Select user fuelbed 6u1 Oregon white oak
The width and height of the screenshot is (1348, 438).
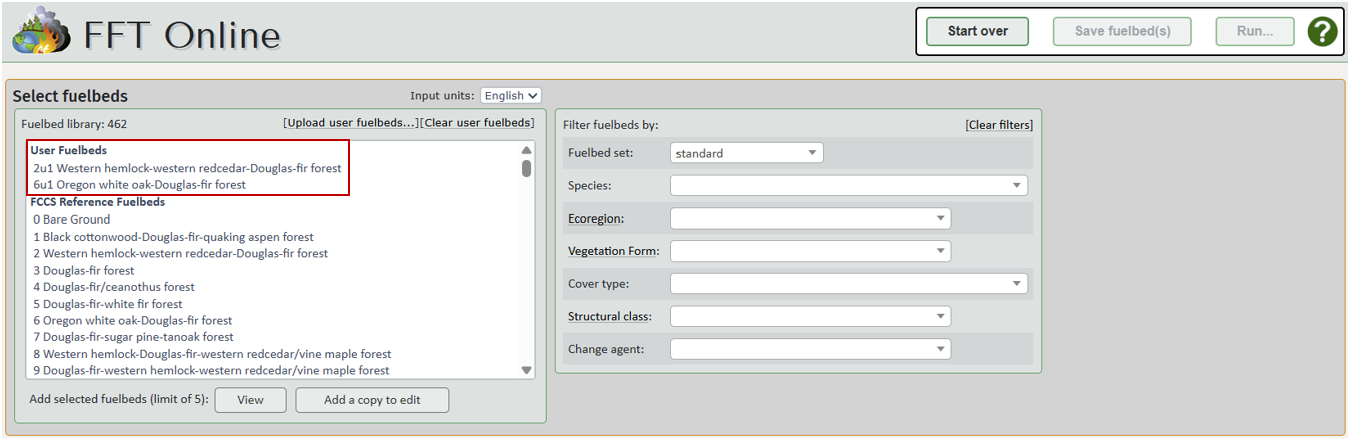139,185
